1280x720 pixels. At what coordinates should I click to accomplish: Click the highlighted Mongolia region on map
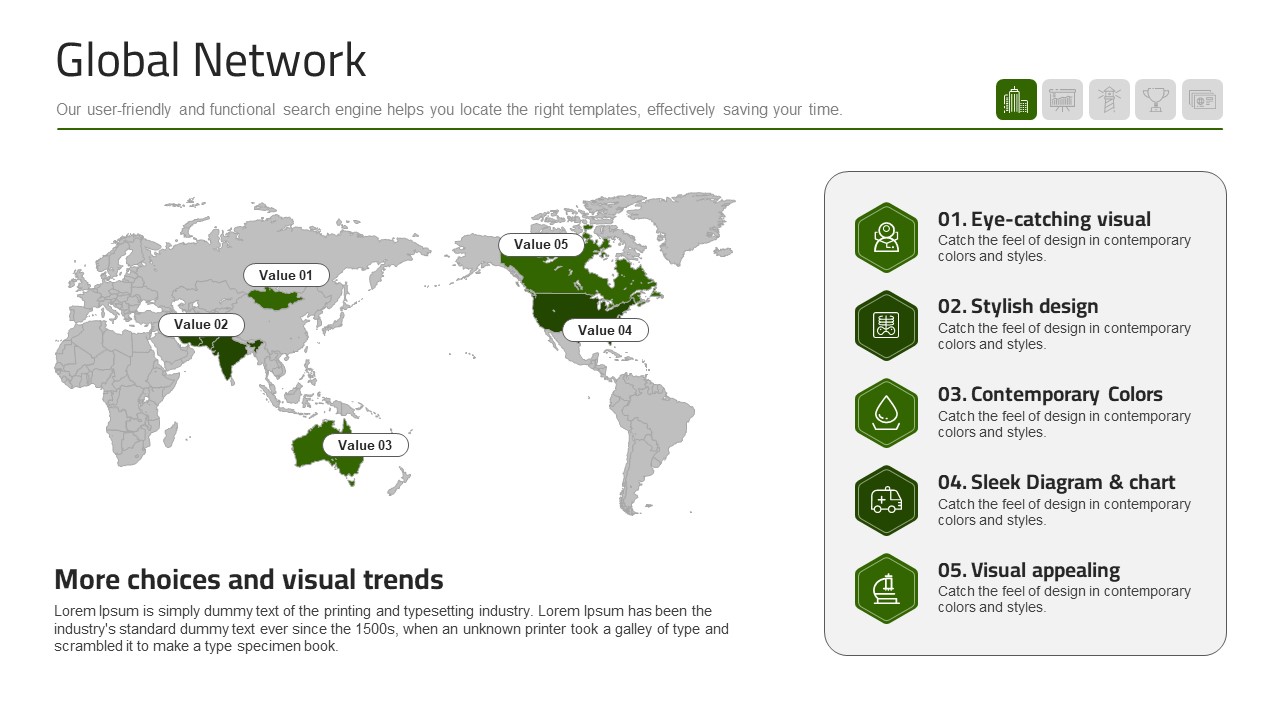[x=276, y=298]
